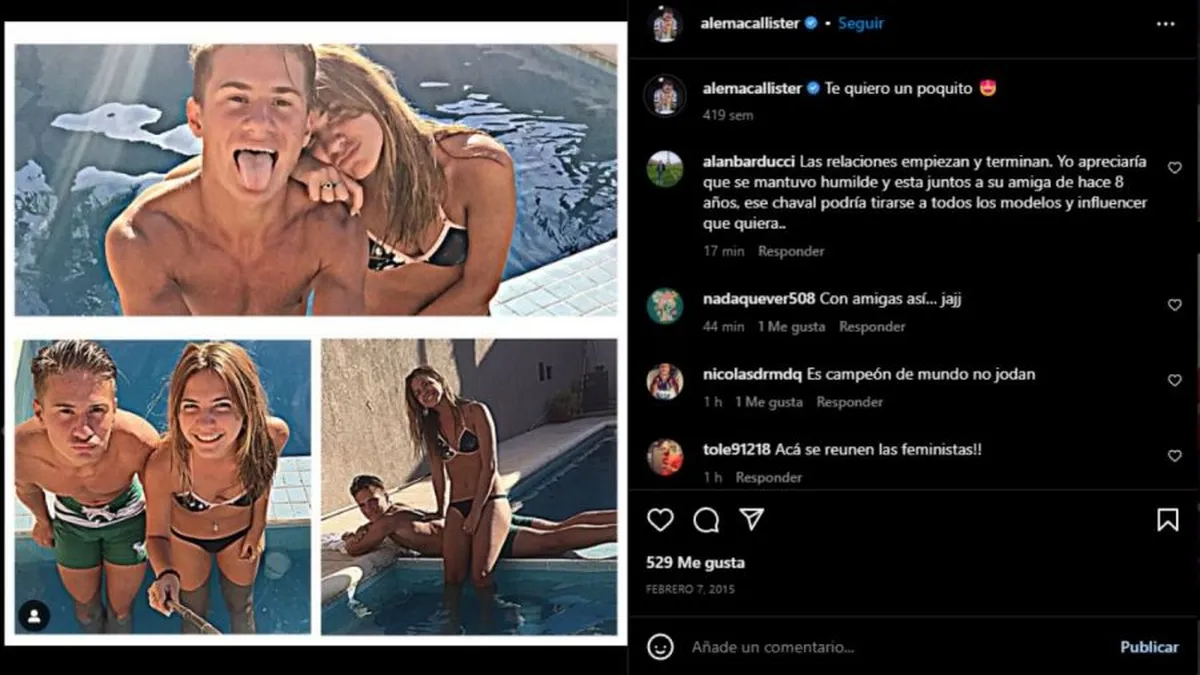Viewport: 1200px width, 675px height.
Task: Like nadaquever508's comment
Action: (1175, 305)
